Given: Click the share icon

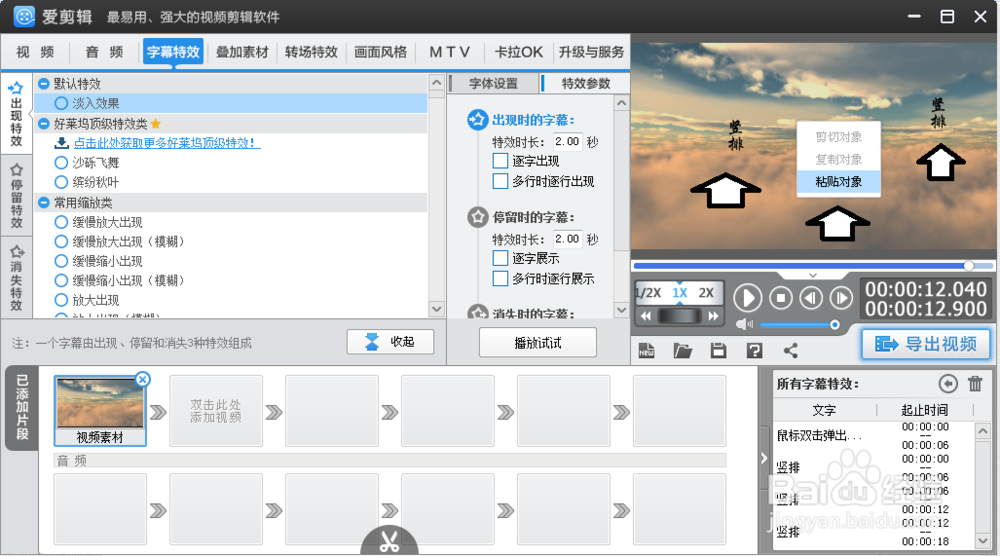Looking at the screenshot, I should point(791,350).
